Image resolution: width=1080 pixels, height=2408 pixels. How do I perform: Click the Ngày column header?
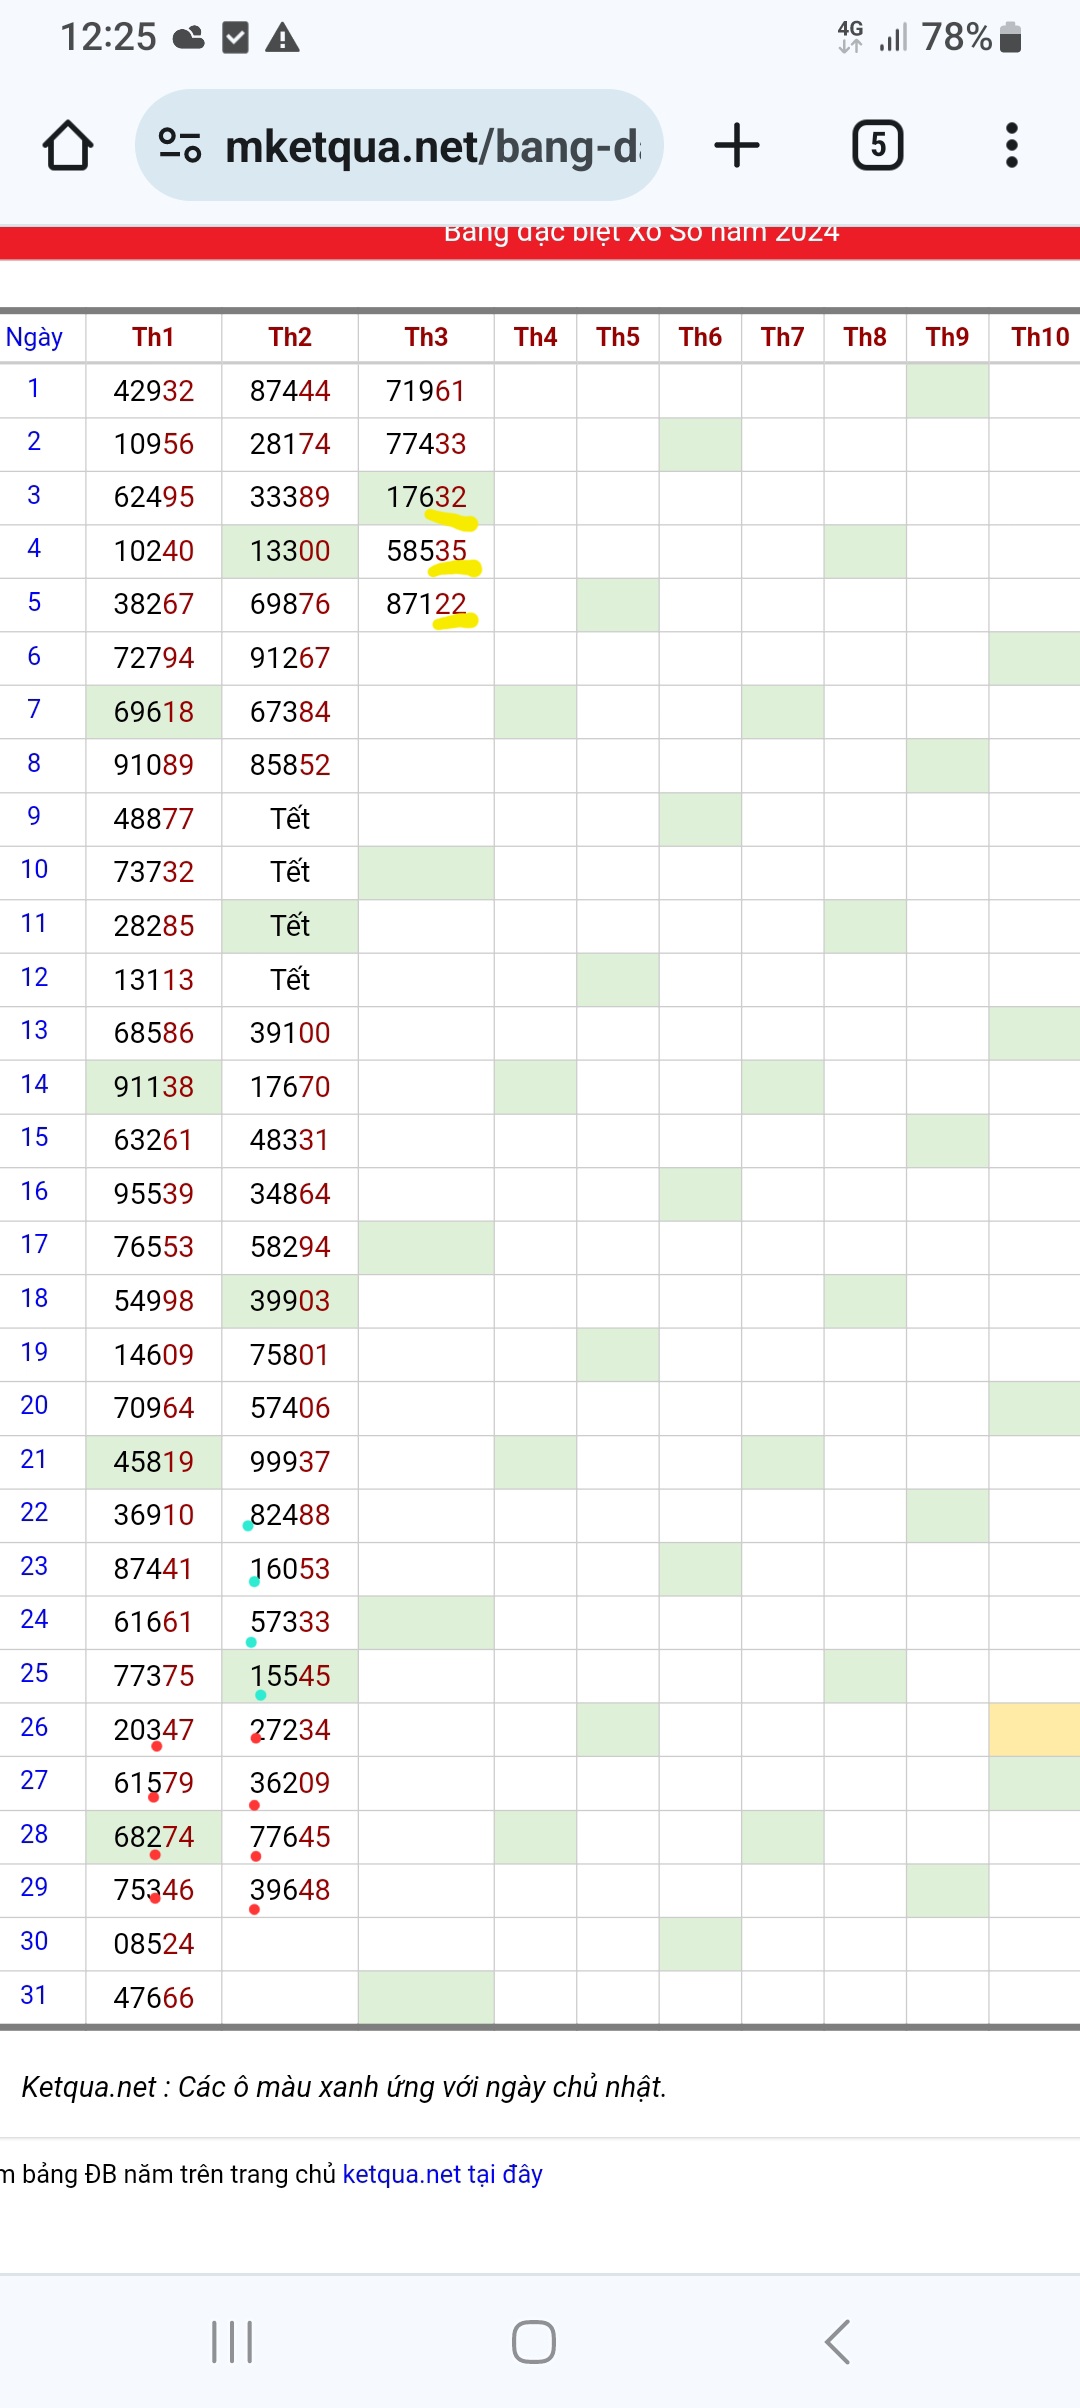[x=35, y=337]
